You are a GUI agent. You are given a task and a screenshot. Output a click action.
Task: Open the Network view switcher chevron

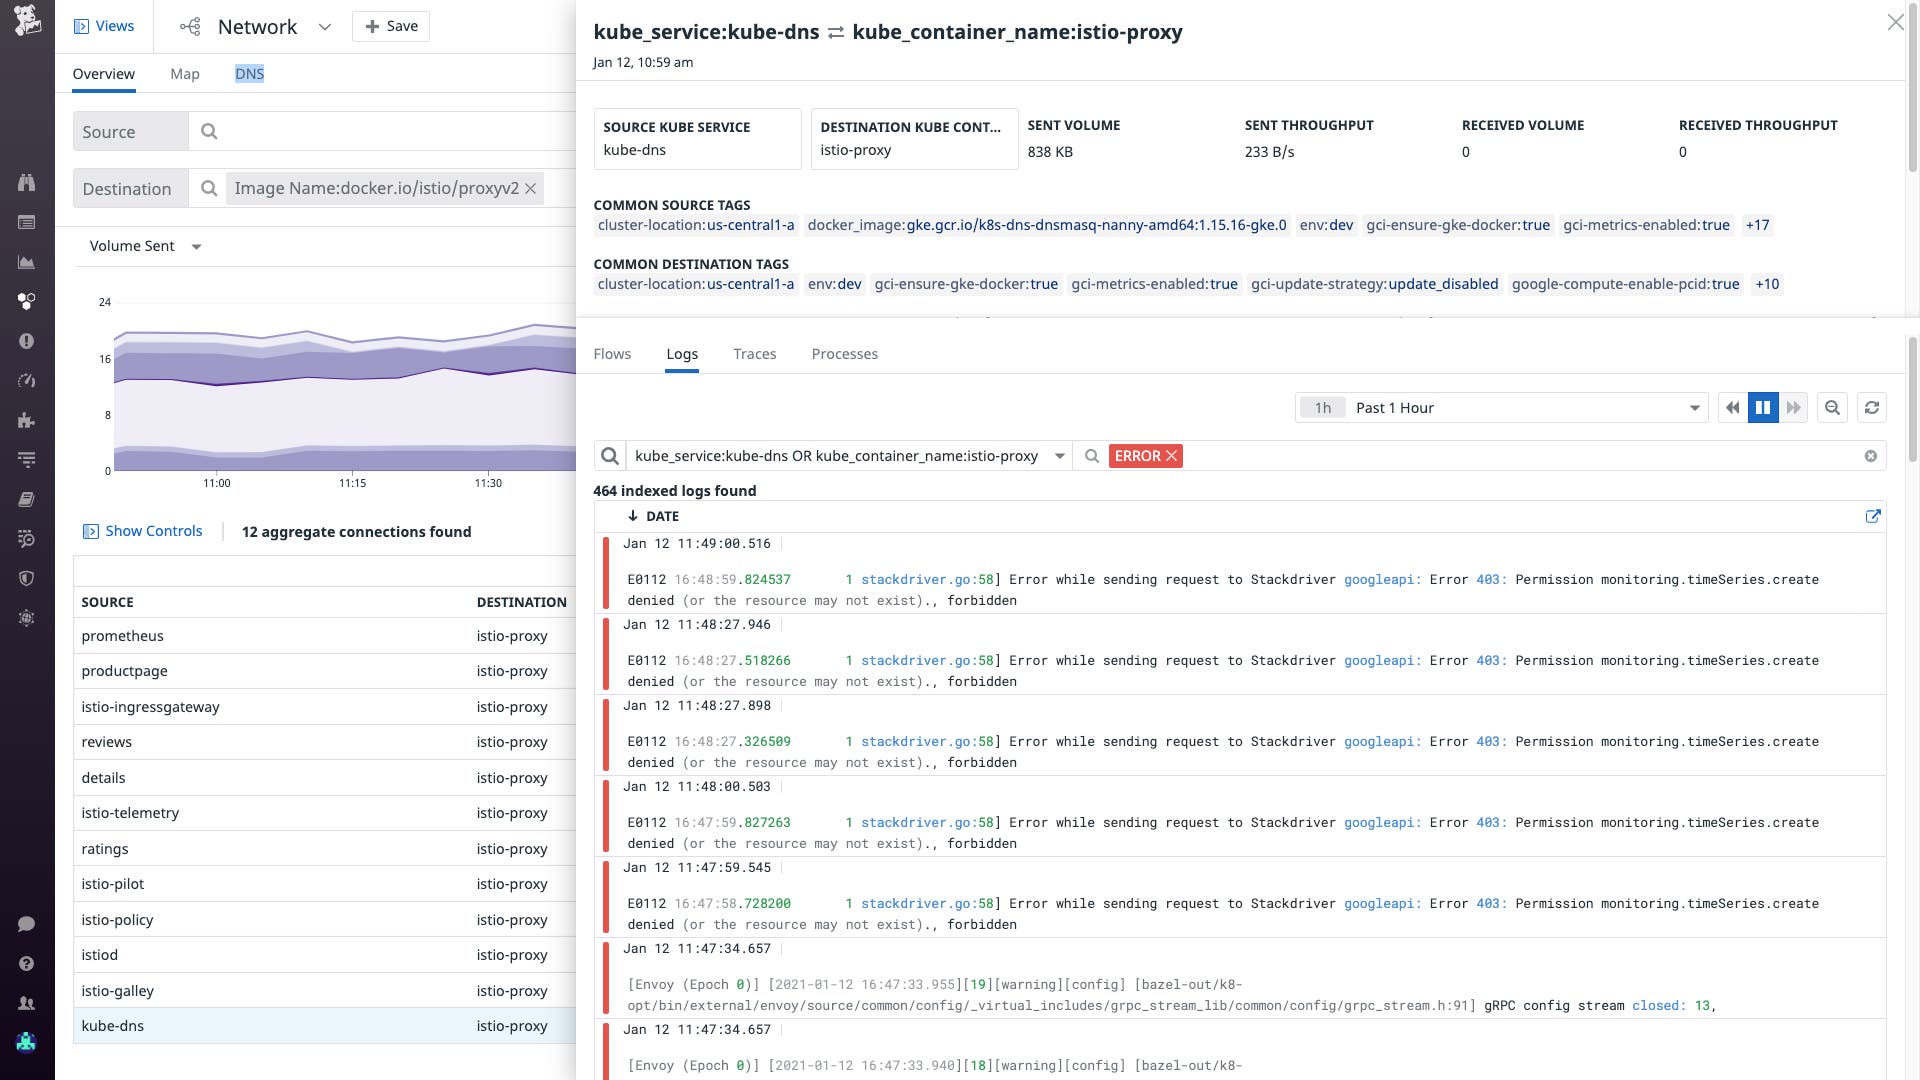click(324, 27)
